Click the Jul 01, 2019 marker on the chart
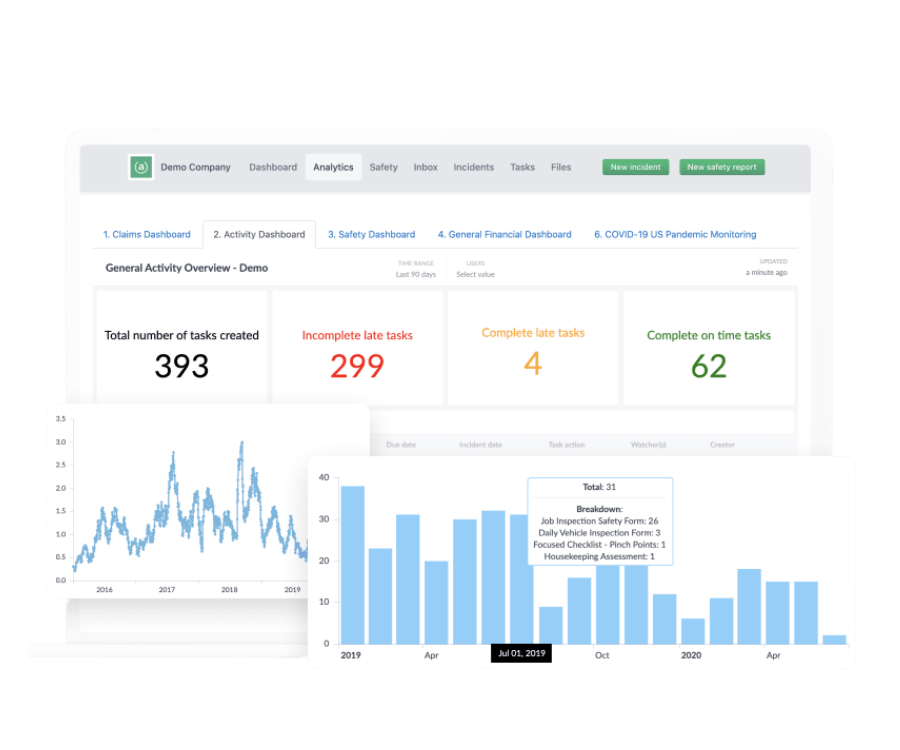 click(x=523, y=652)
